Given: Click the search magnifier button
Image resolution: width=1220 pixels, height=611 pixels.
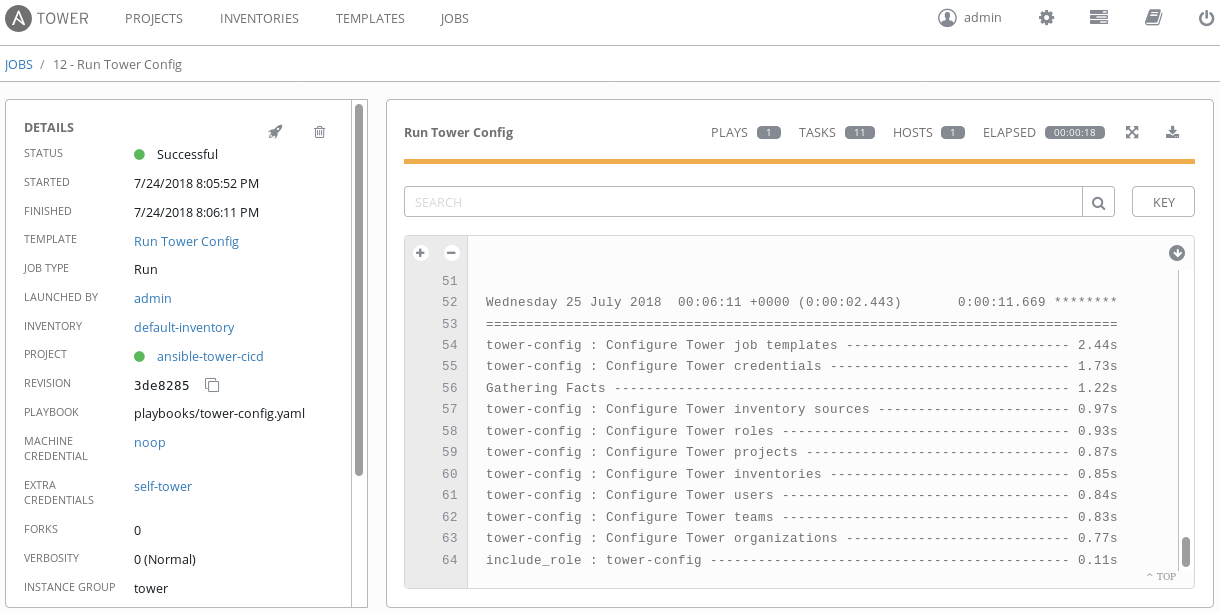Looking at the screenshot, I should coord(1098,202).
